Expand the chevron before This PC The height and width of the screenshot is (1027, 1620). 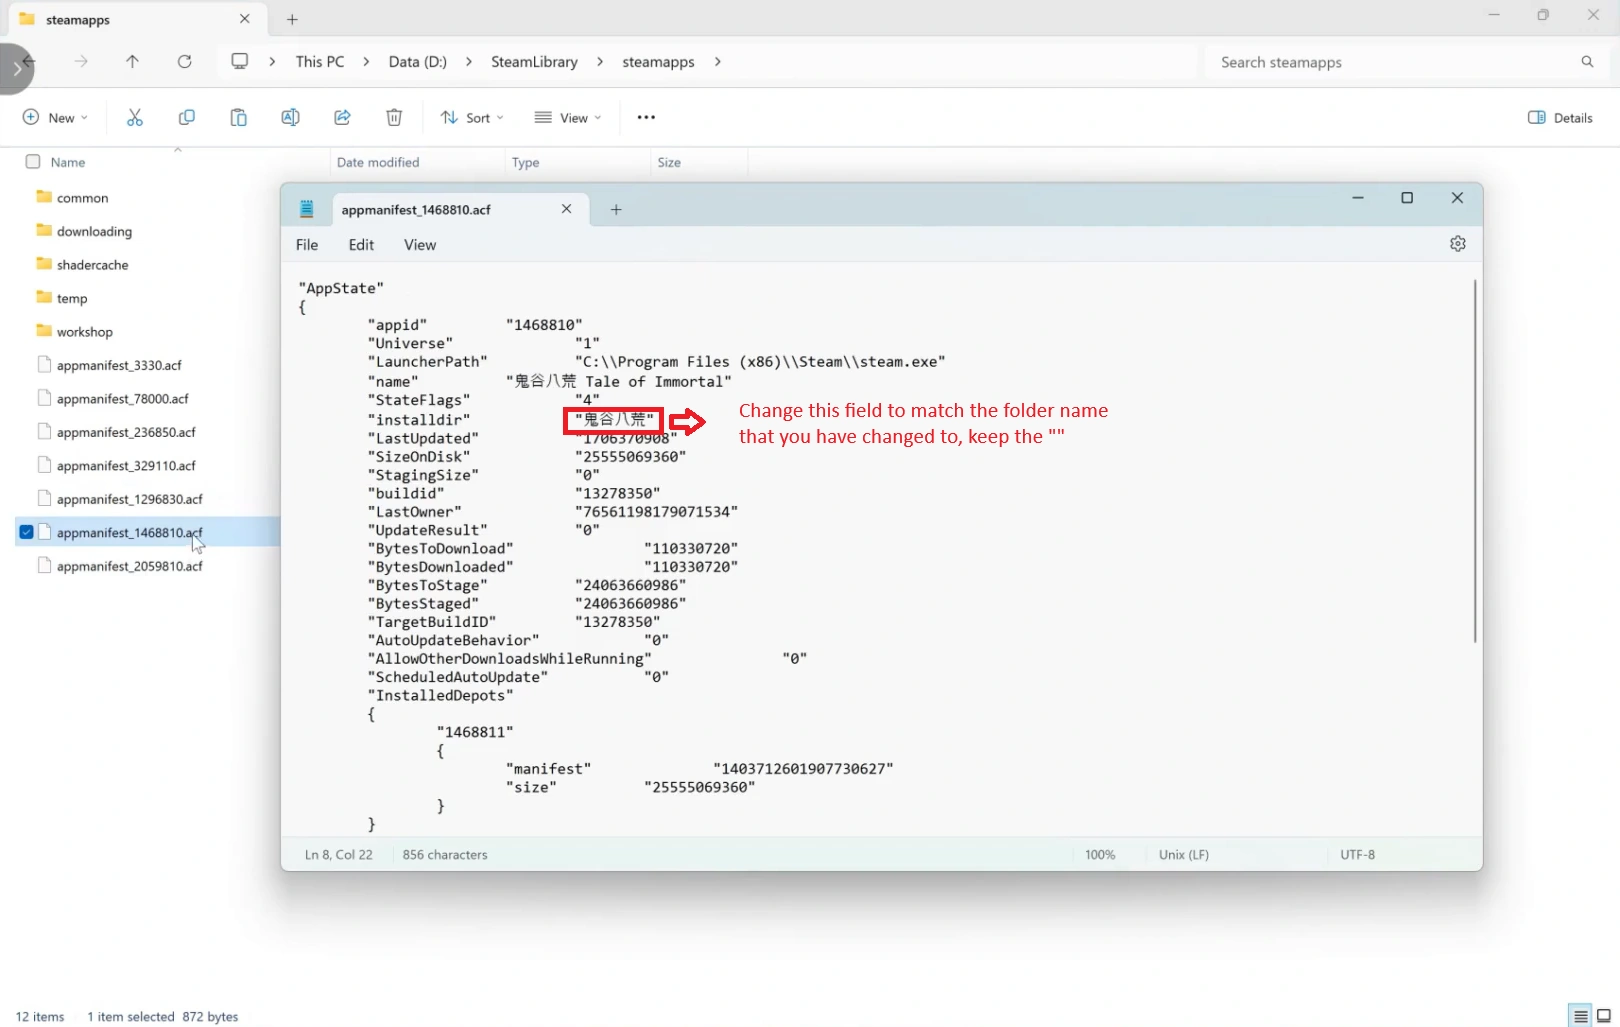point(272,62)
